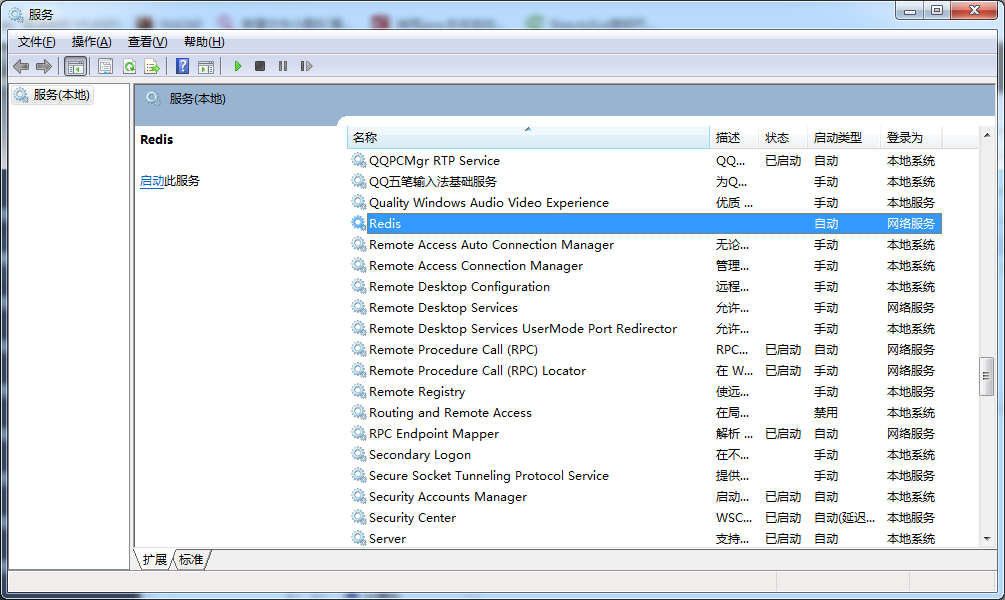Viewport: 1005px width, 600px height.
Task: Click gear icon beside Security Center
Action: point(358,517)
